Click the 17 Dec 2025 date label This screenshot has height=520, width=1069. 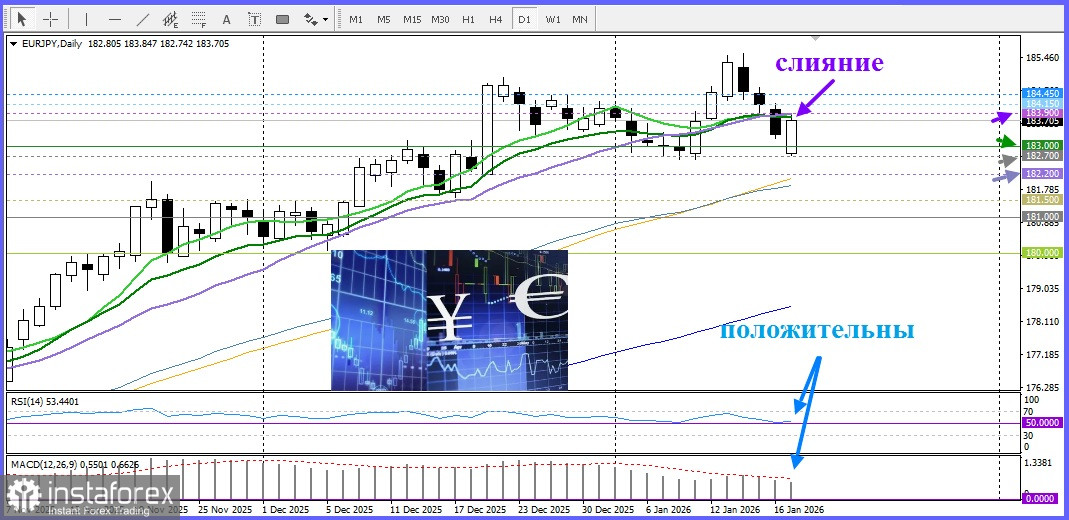click(x=480, y=510)
